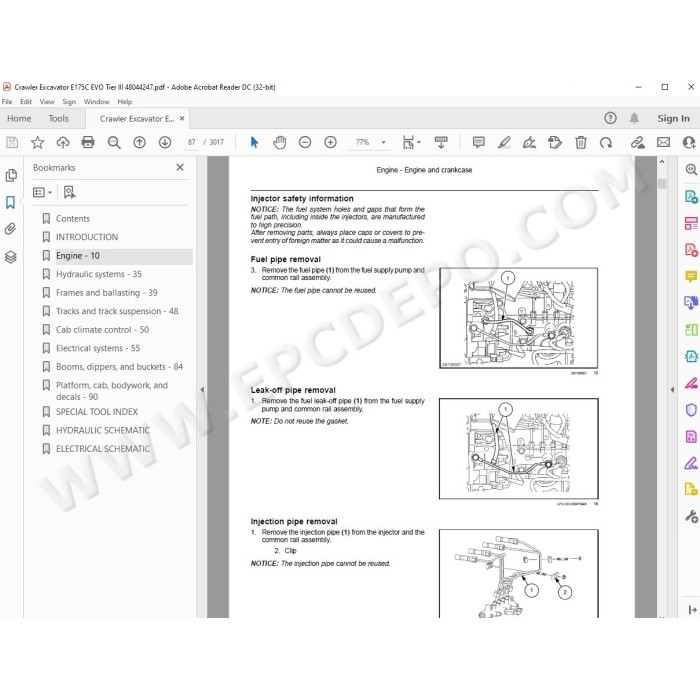
Task: Switch to the Home tab
Action: click(19, 118)
